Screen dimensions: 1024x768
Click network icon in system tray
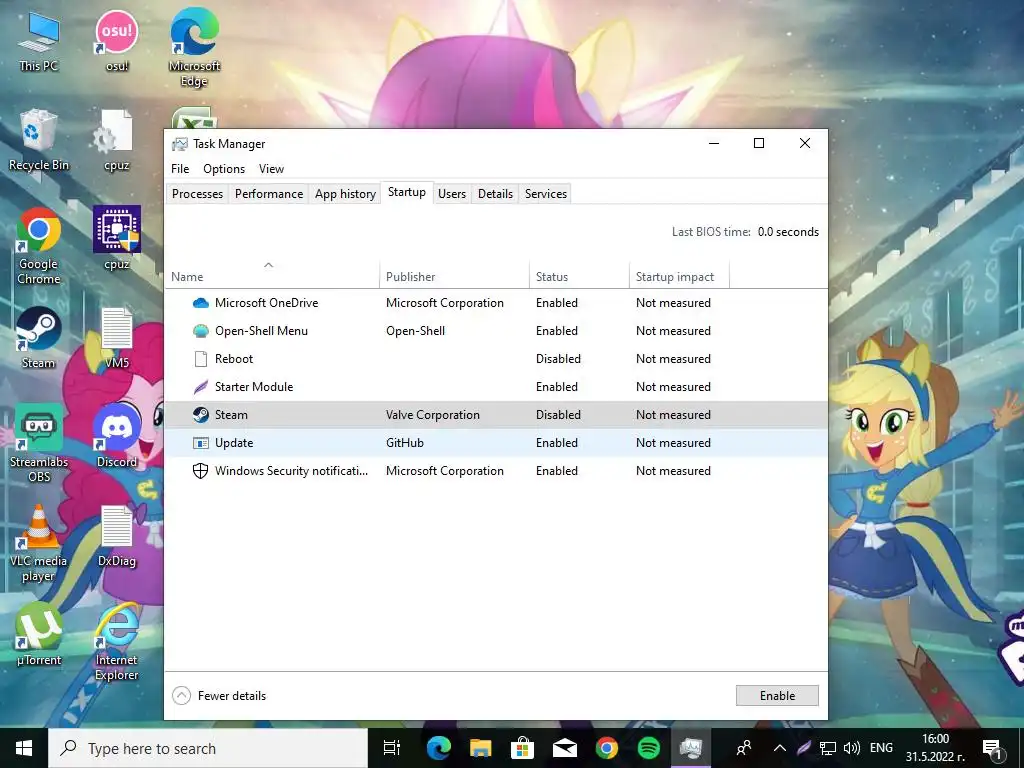click(x=828, y=748)
